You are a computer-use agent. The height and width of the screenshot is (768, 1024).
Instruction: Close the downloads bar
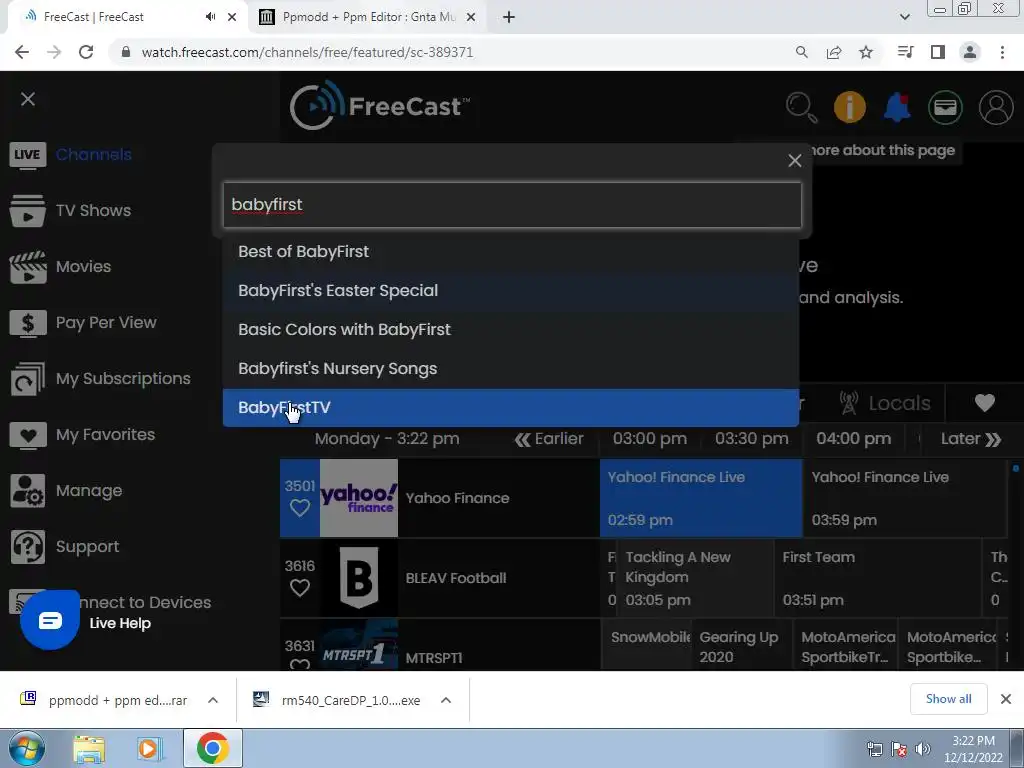pos(1006,699)
